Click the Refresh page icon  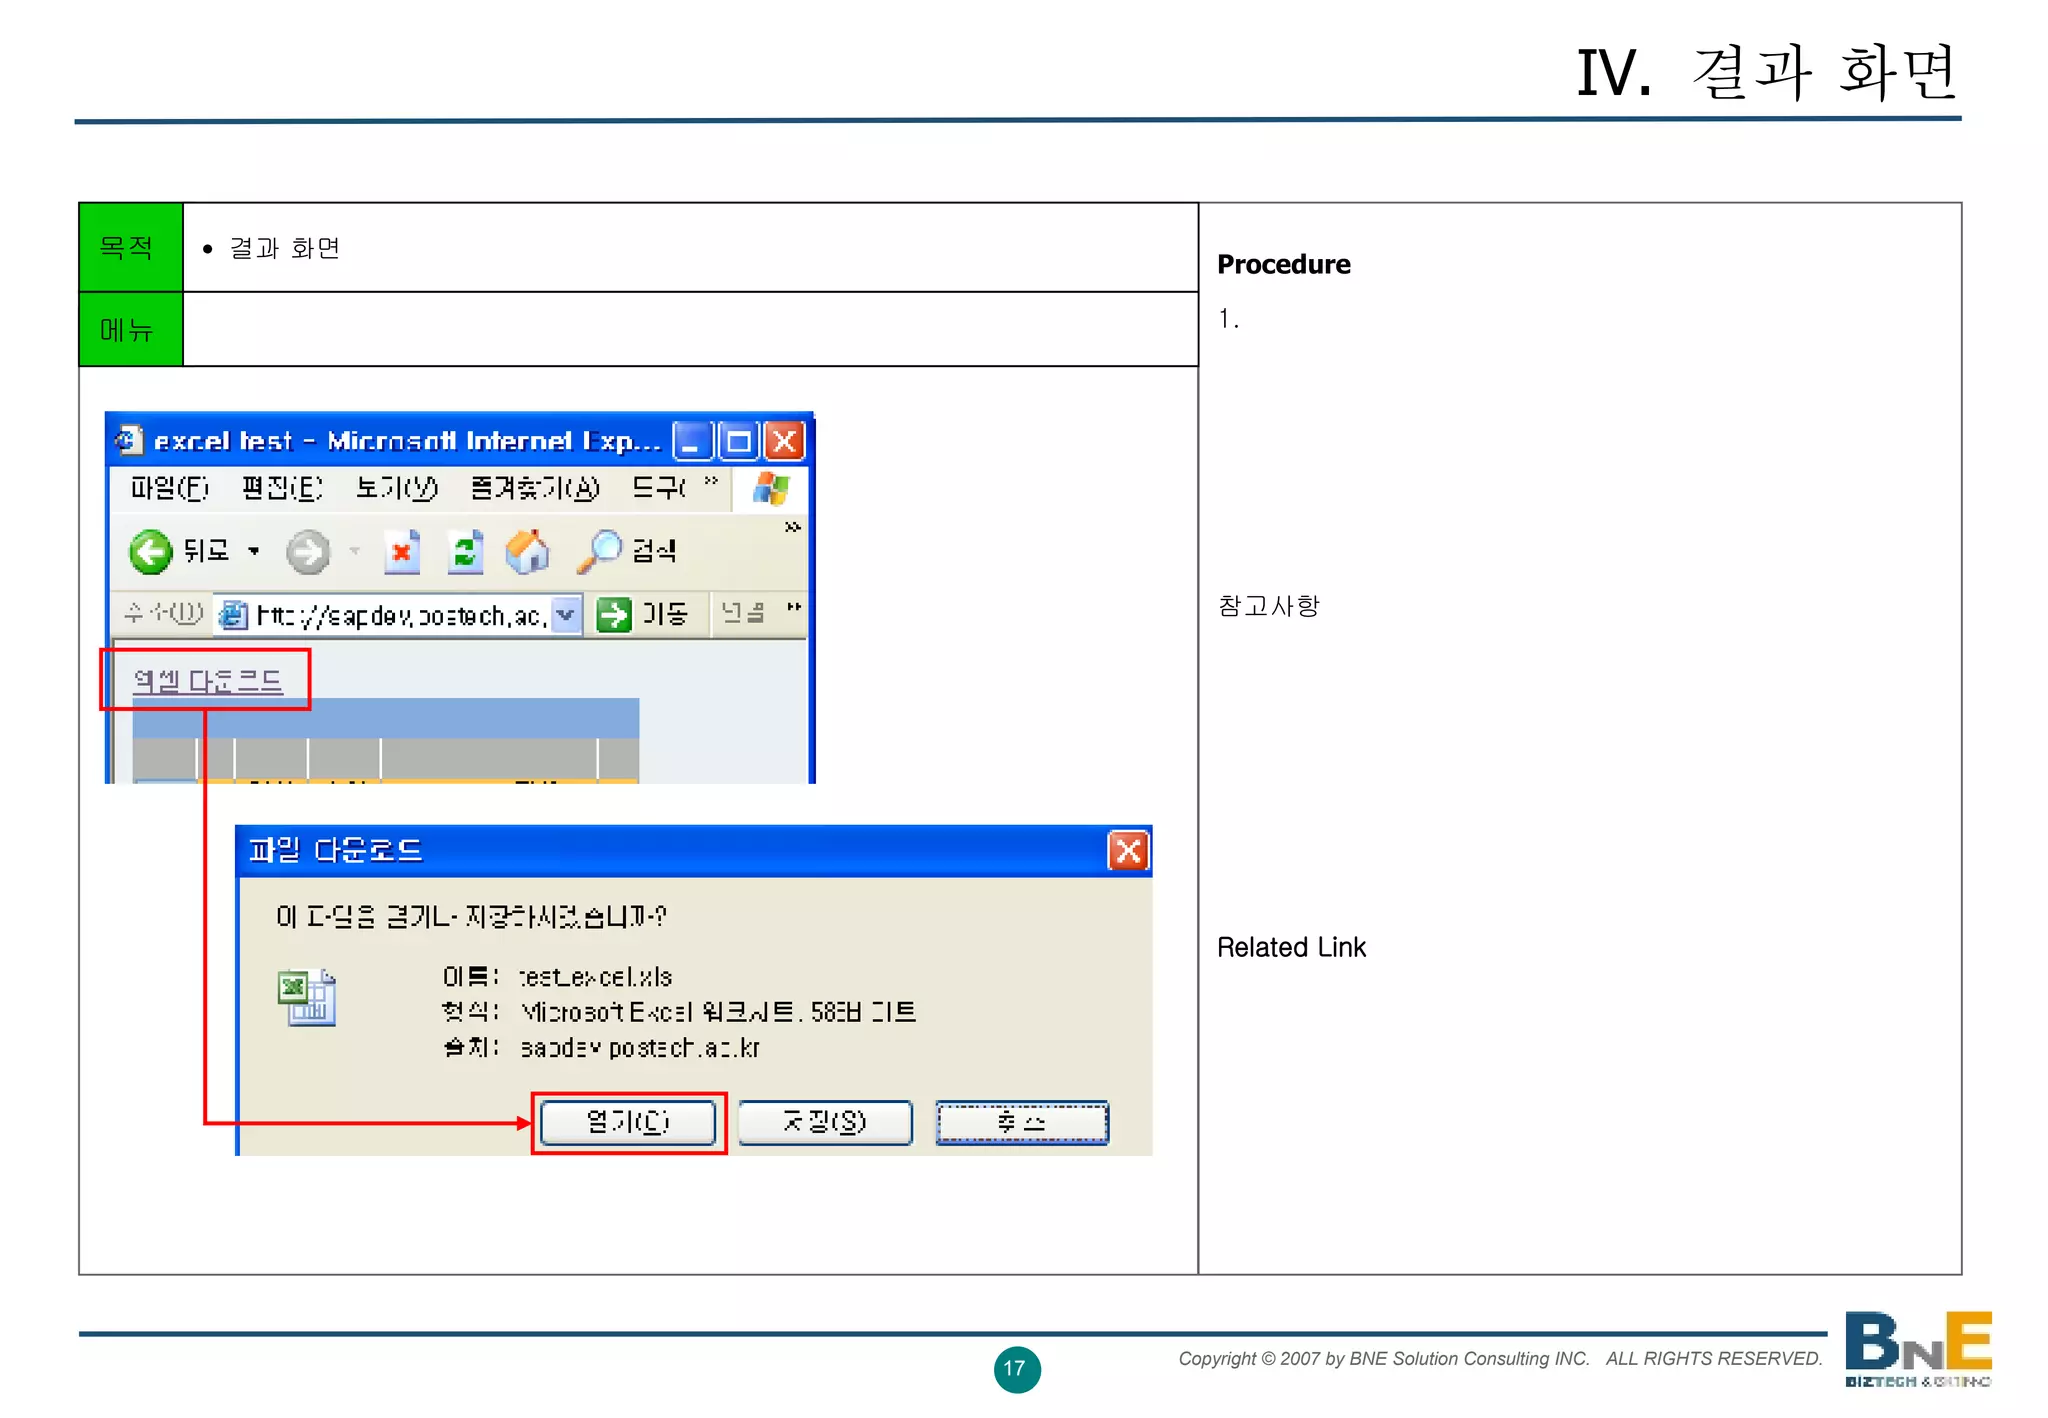[x=465, y=552]
